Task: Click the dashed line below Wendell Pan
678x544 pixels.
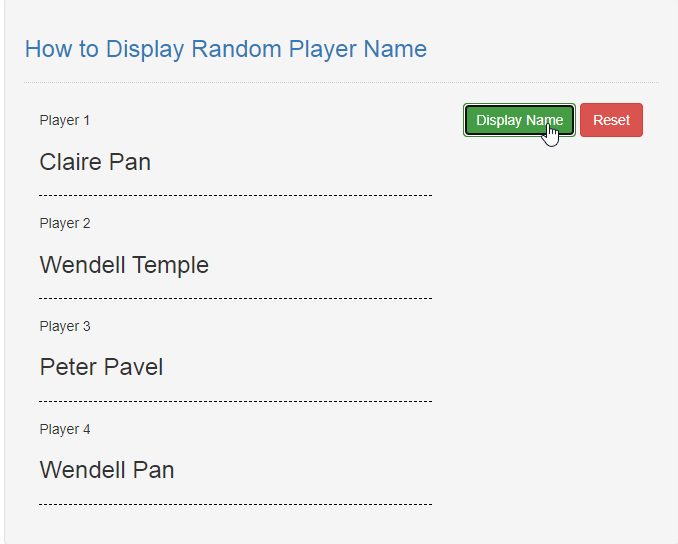Action: click(x=236, y=504)
